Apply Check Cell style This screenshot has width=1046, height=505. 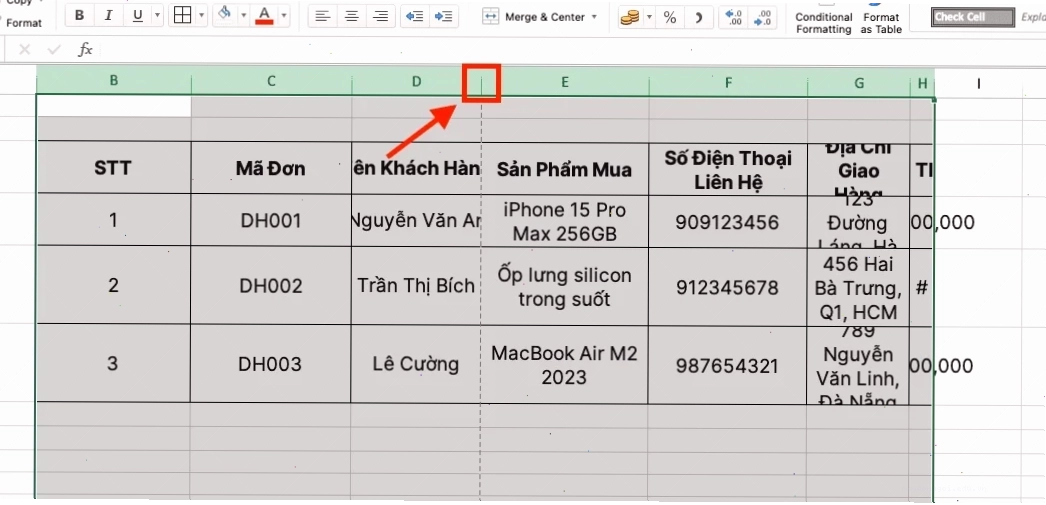(x=973, y=17)
